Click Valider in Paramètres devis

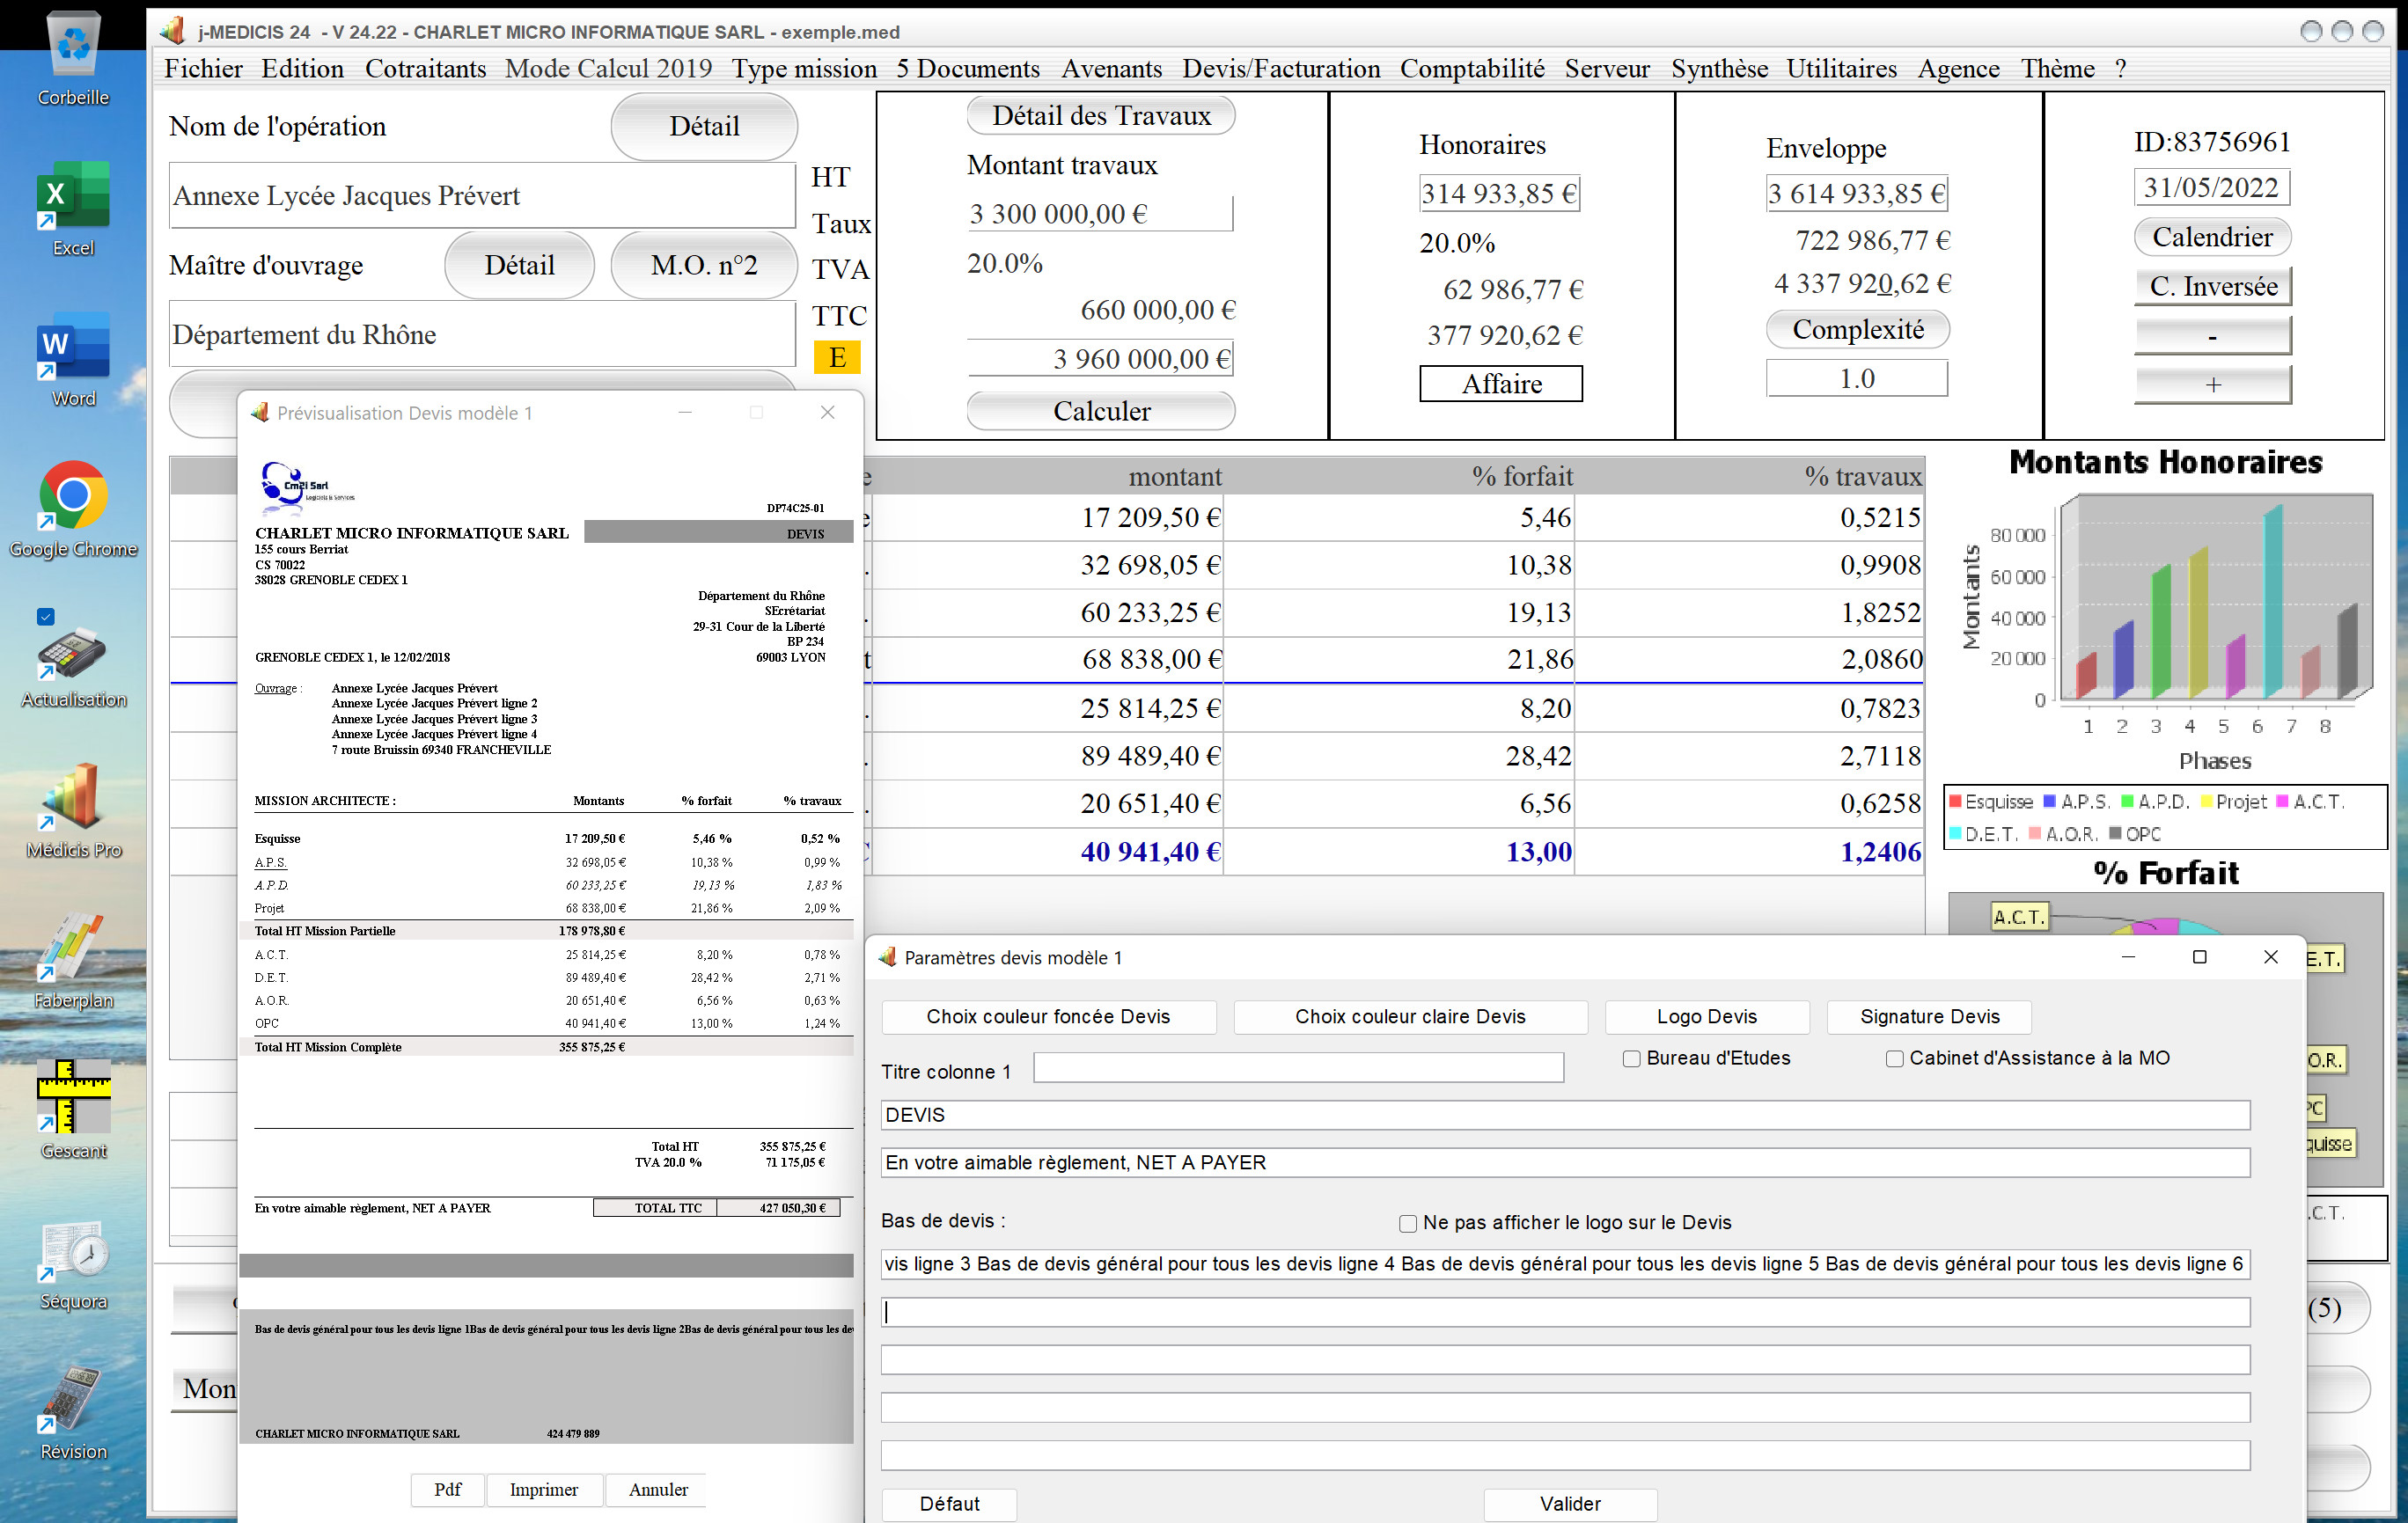[x=1570, y=1504]
